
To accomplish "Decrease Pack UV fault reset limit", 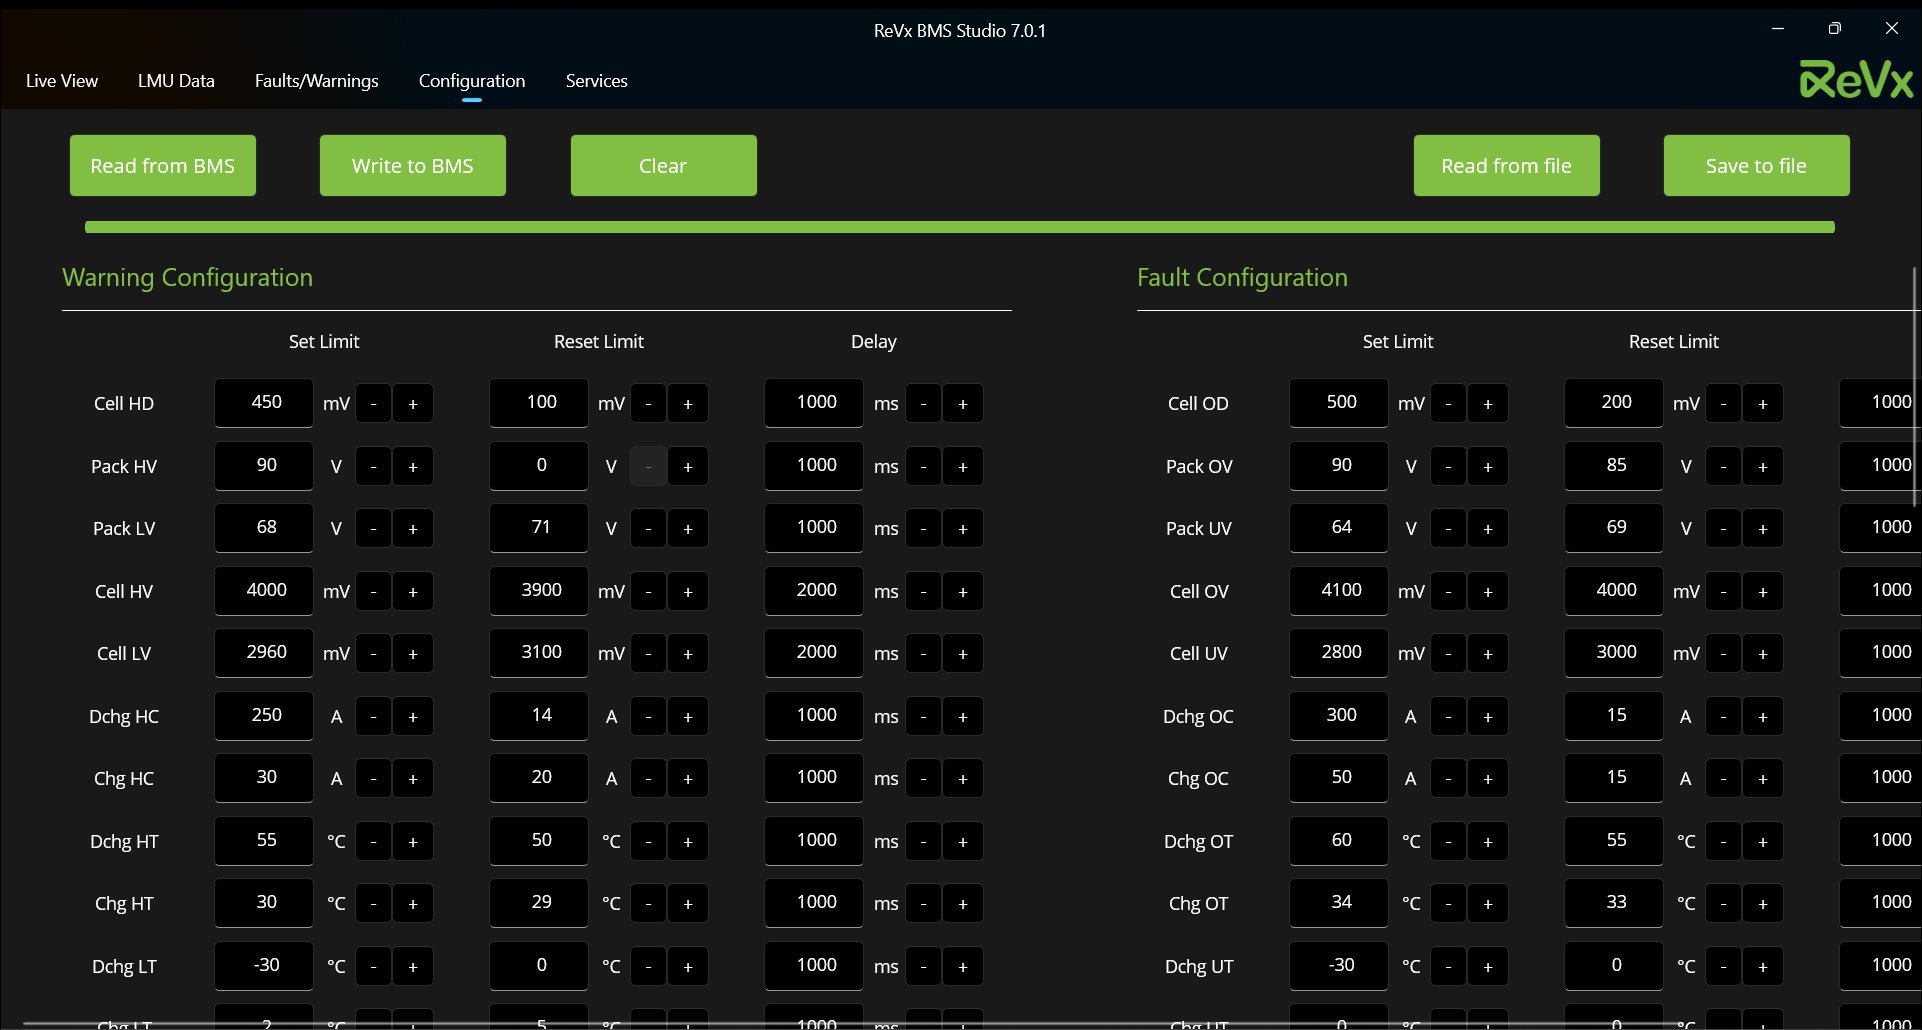I will coord(1723,529).
